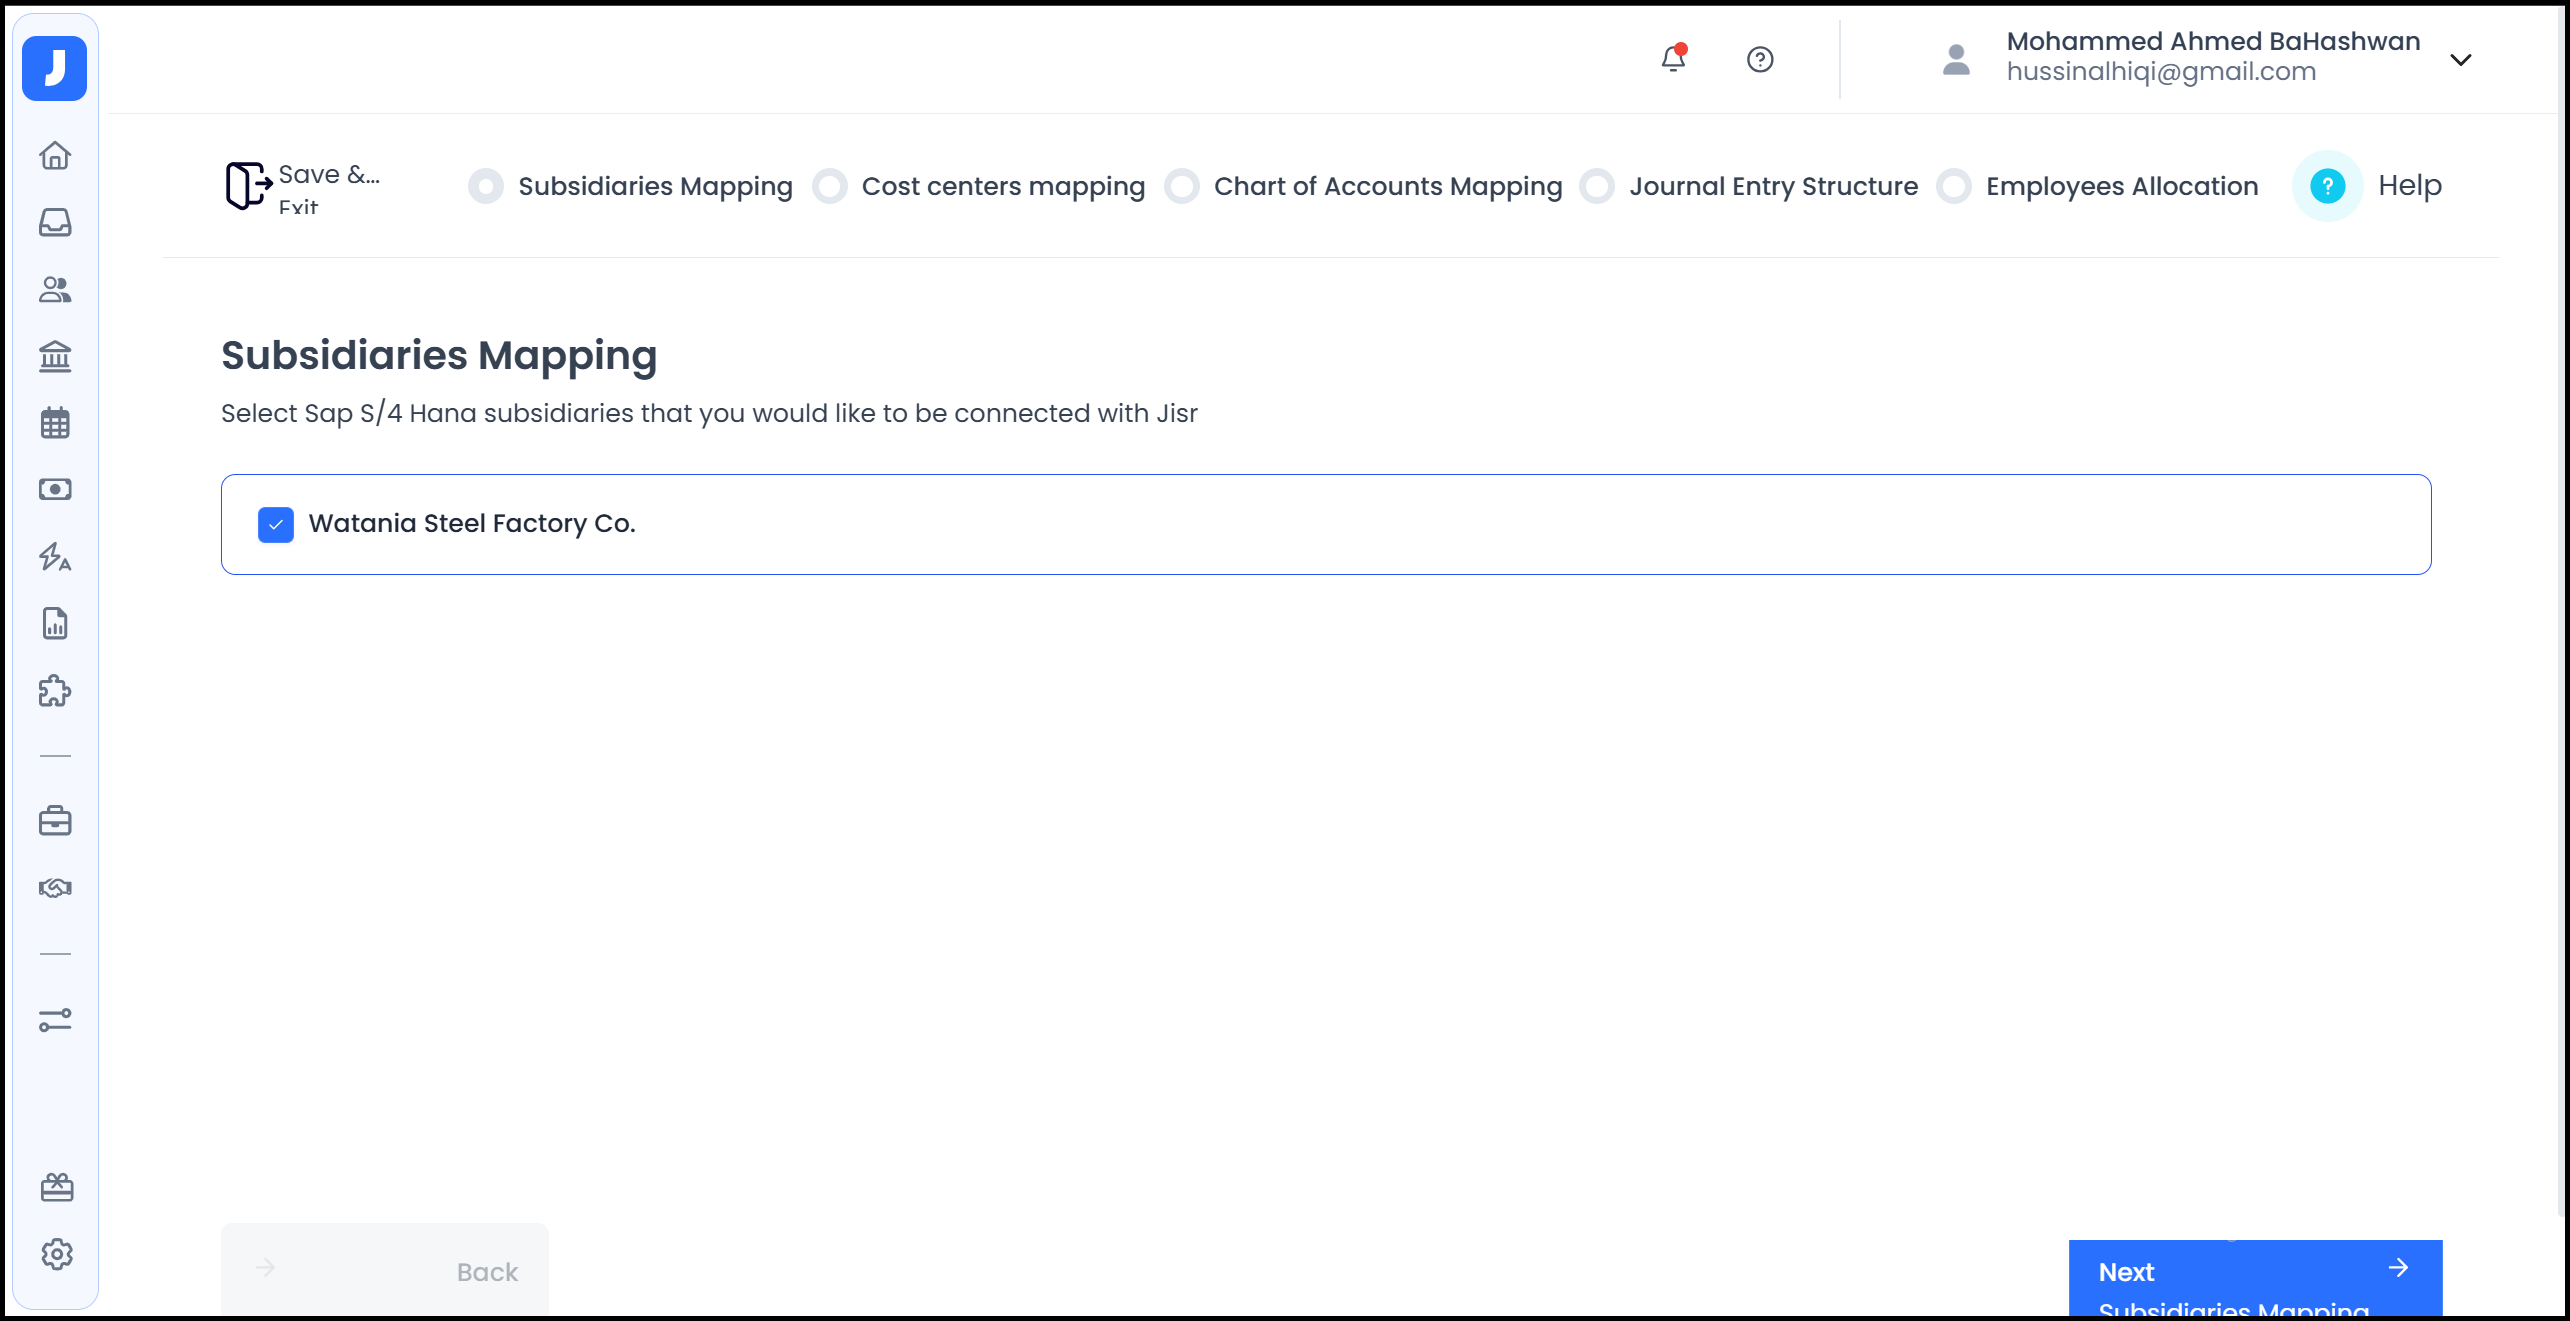2570x1321 pixels.
Task: Uncheck Watania Steel Factory Co.
Action: pos(275,523)
